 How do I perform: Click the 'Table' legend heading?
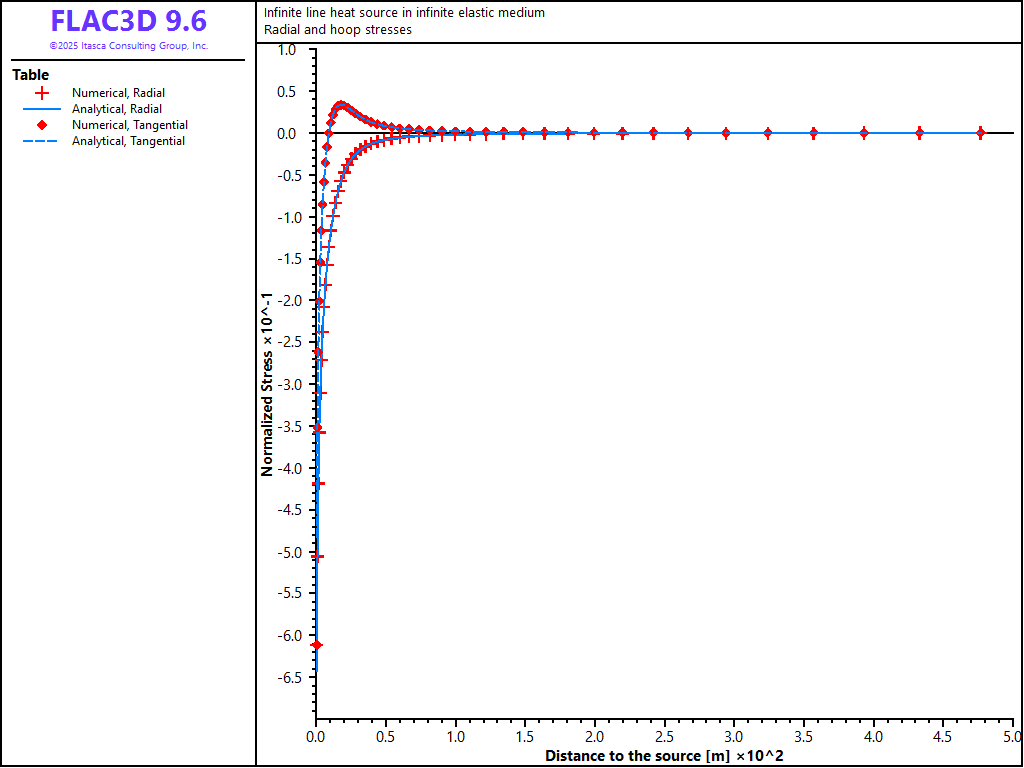point(30,75)
